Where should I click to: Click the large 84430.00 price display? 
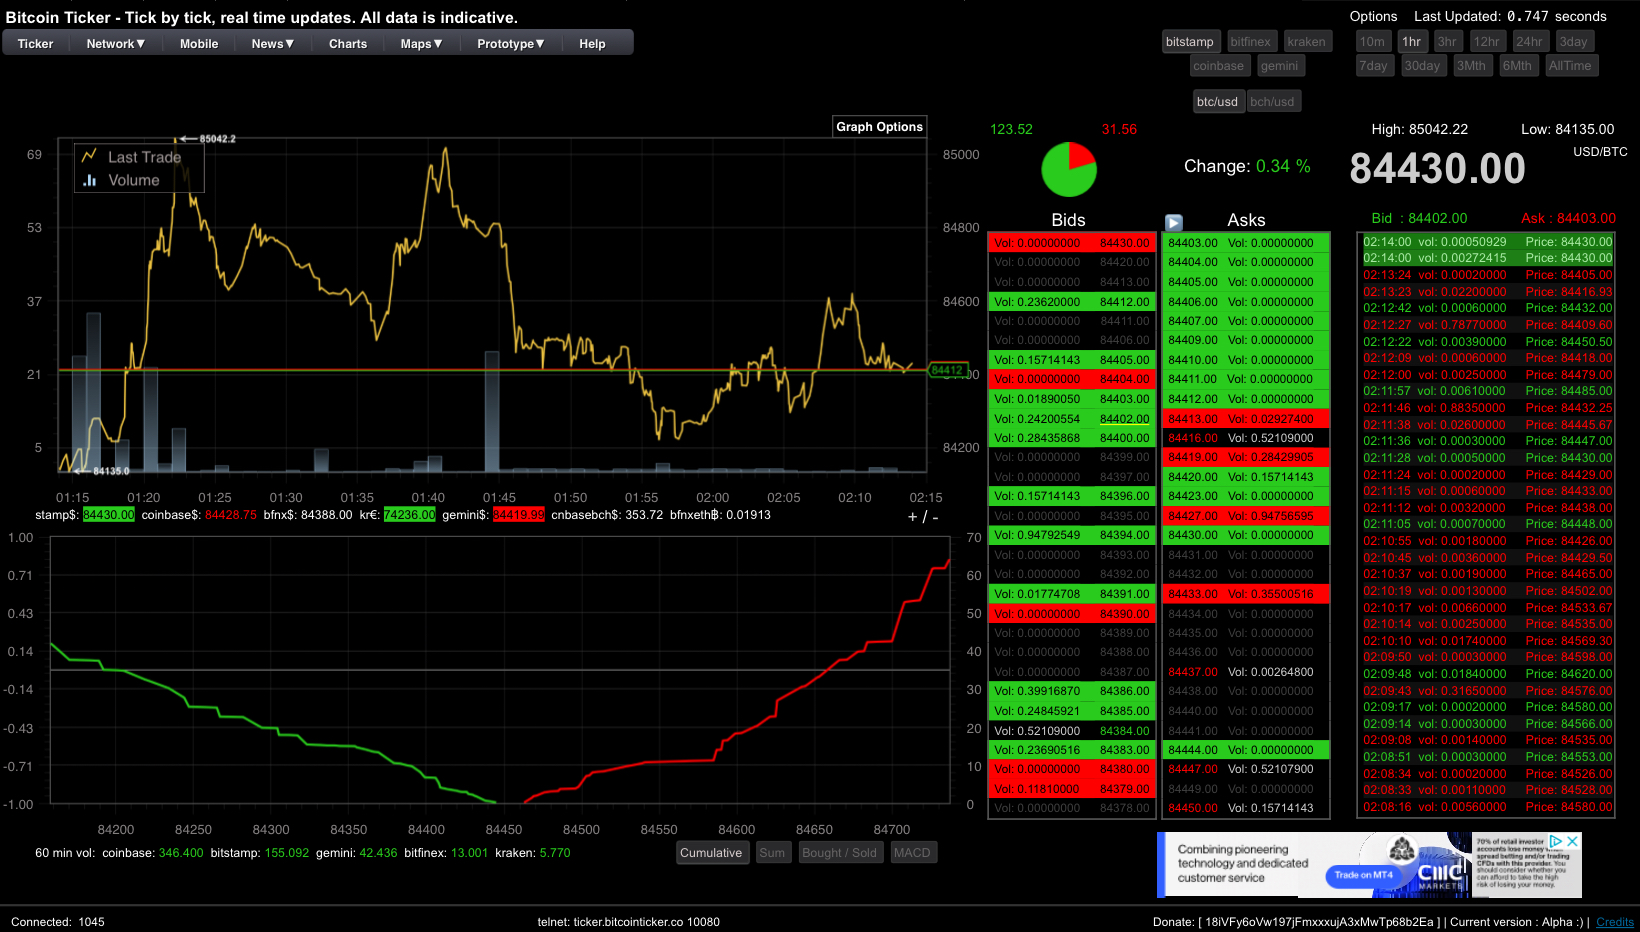[1437, 169]
